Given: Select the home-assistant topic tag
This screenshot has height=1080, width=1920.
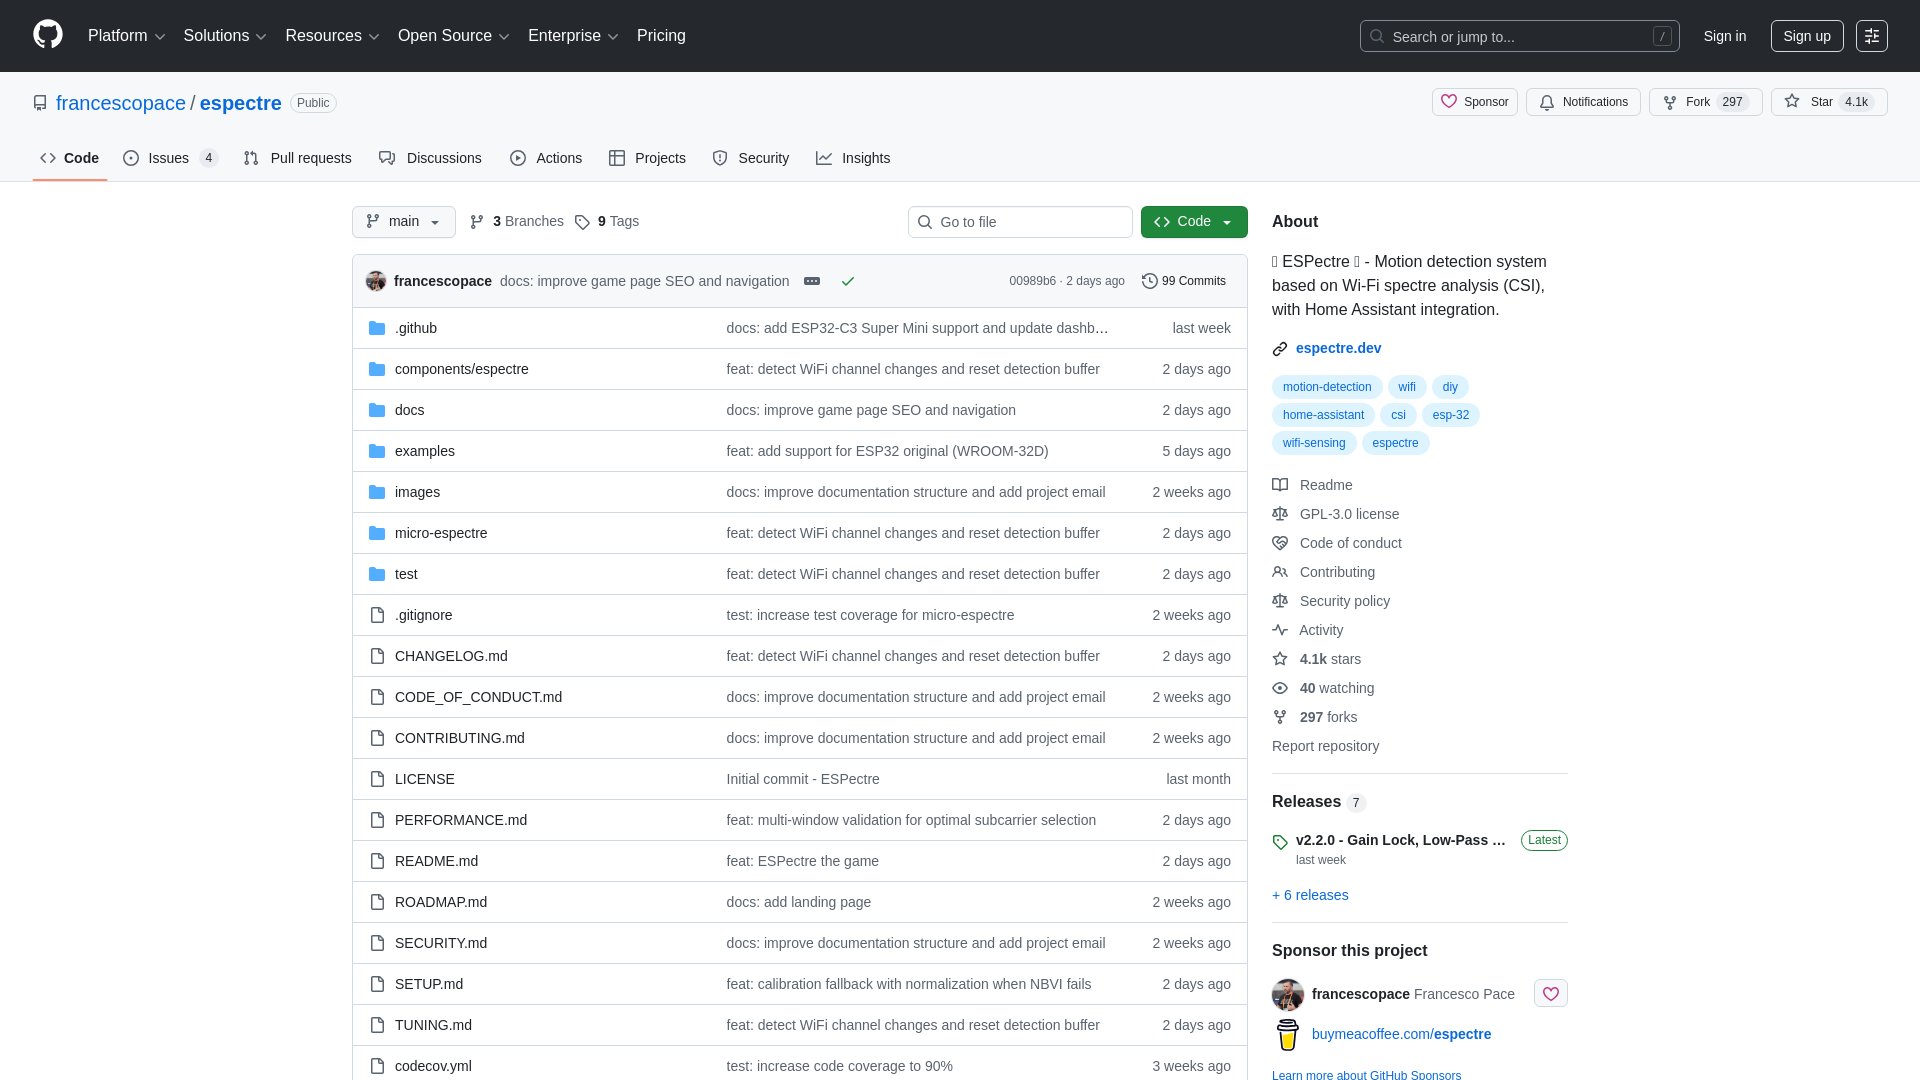Looking at the screenshot, I should point(1322,414).
